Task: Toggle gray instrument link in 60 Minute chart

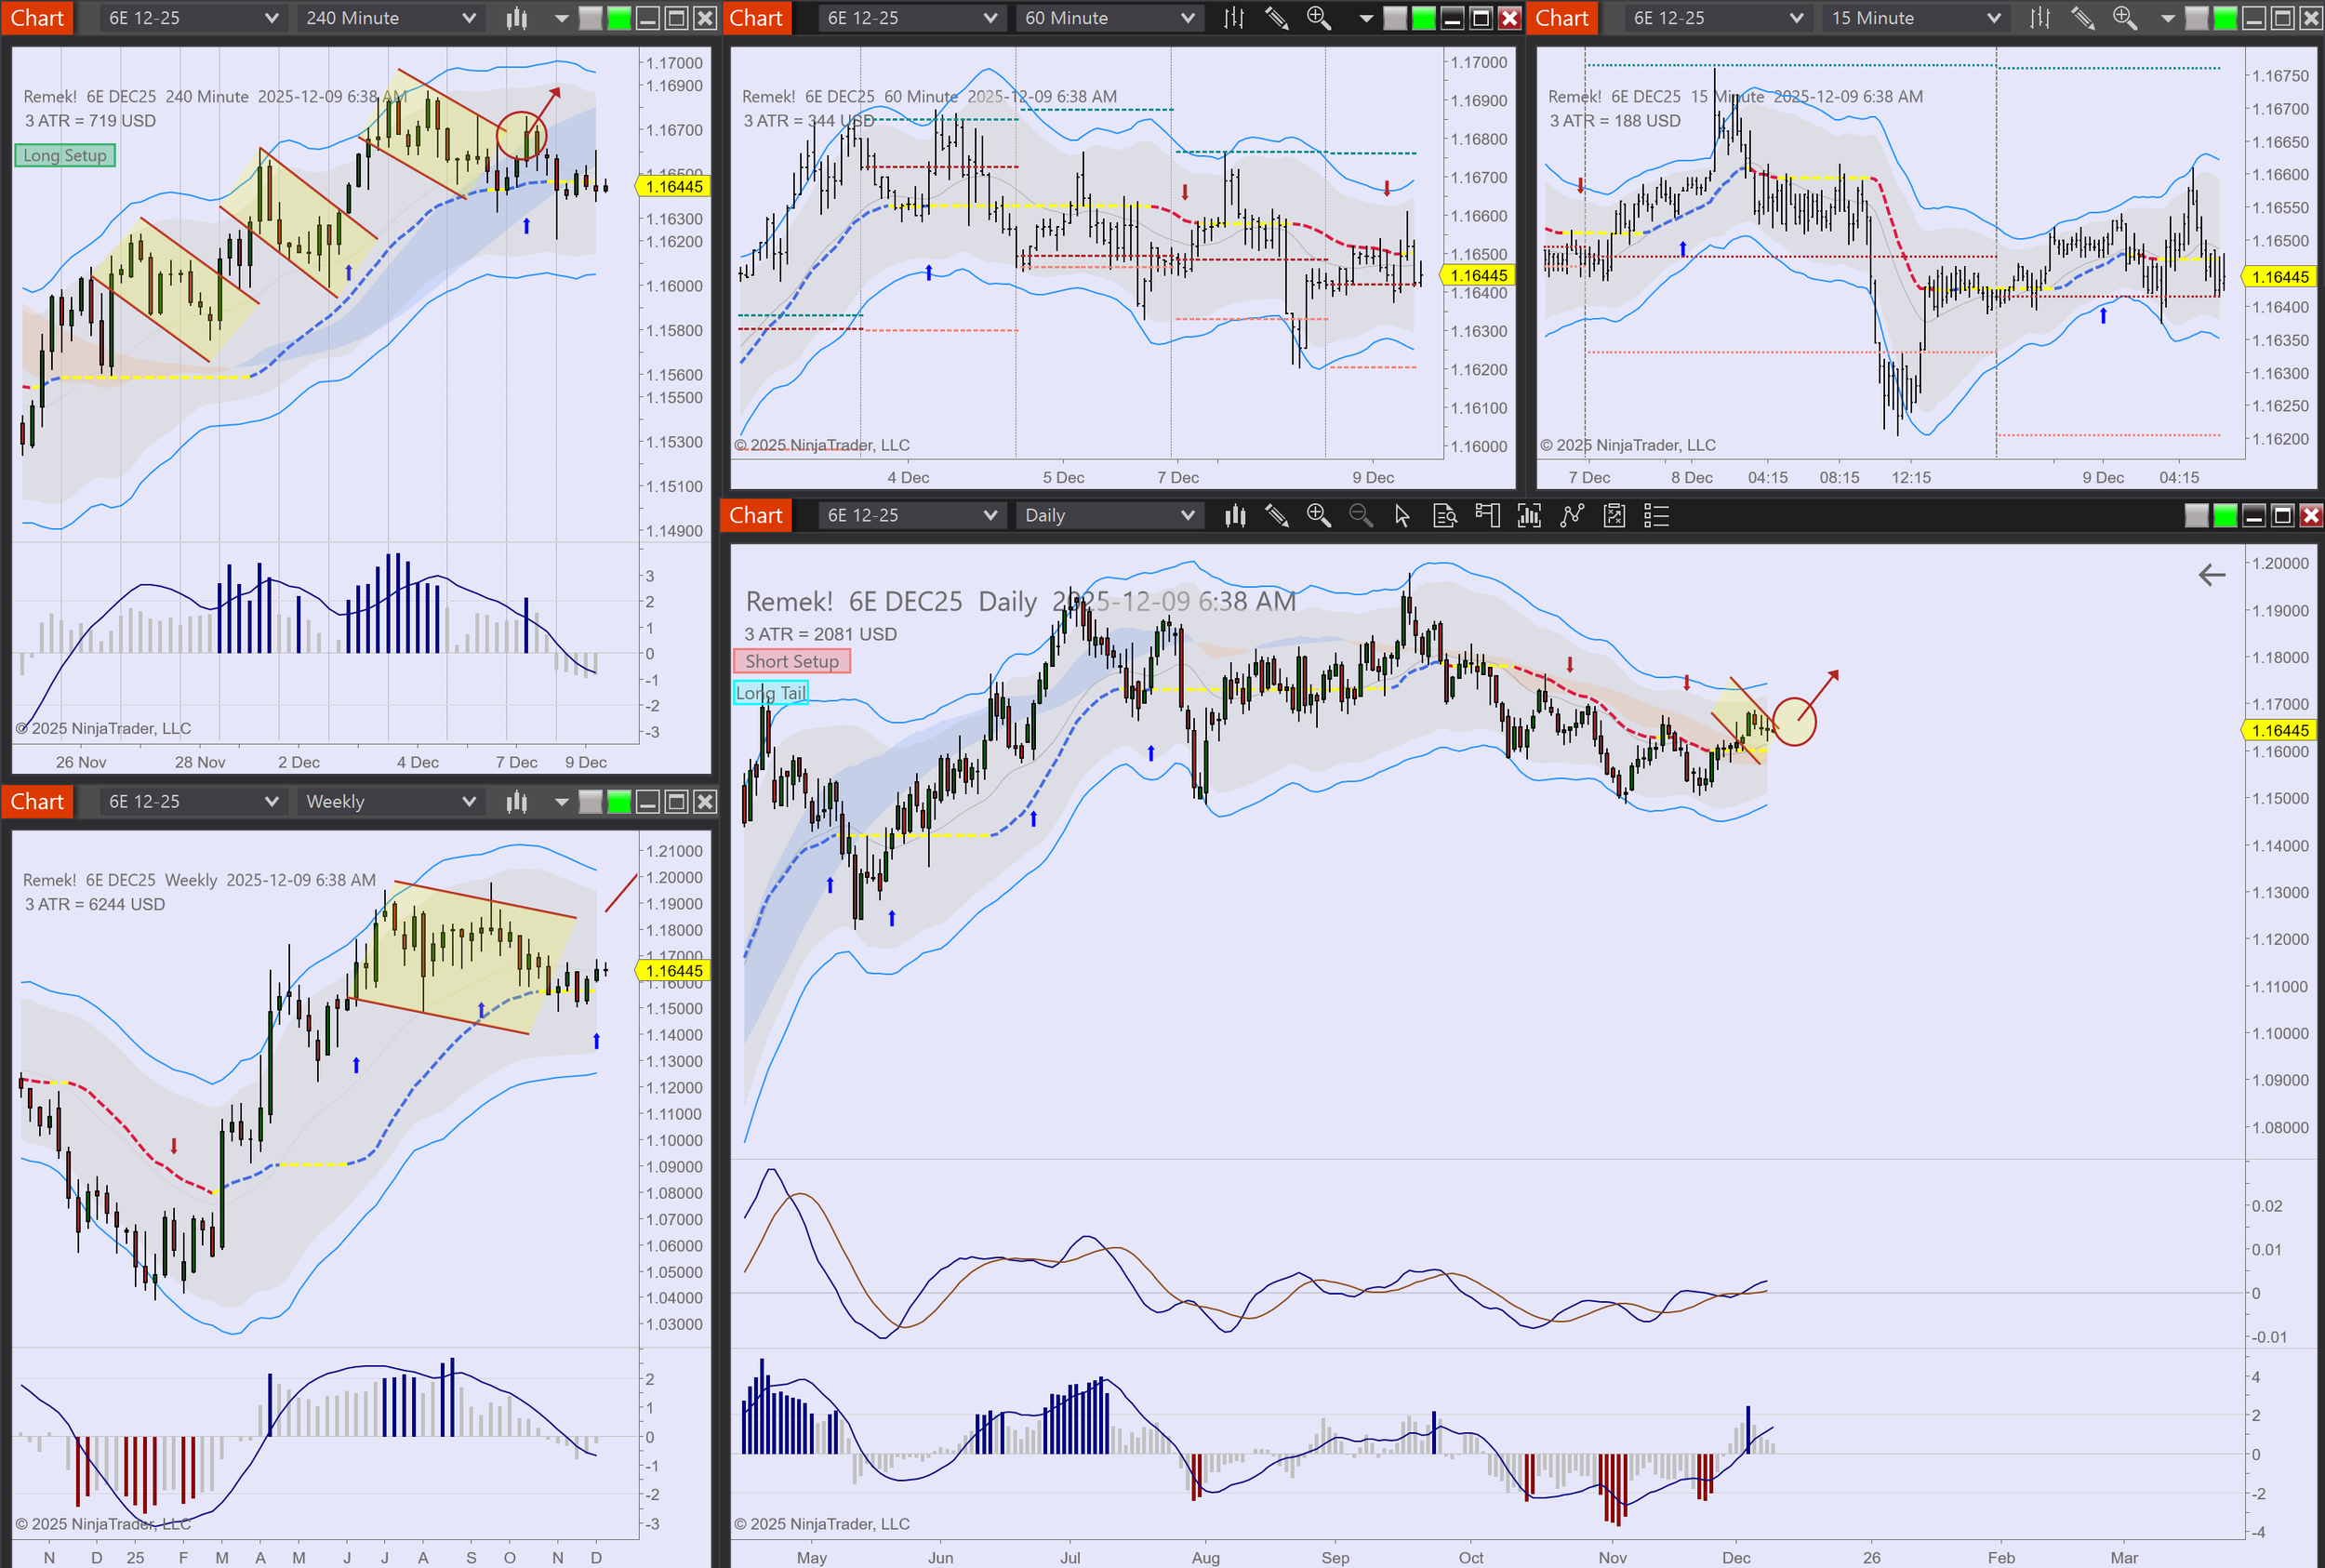Action: pos(1395,18)
